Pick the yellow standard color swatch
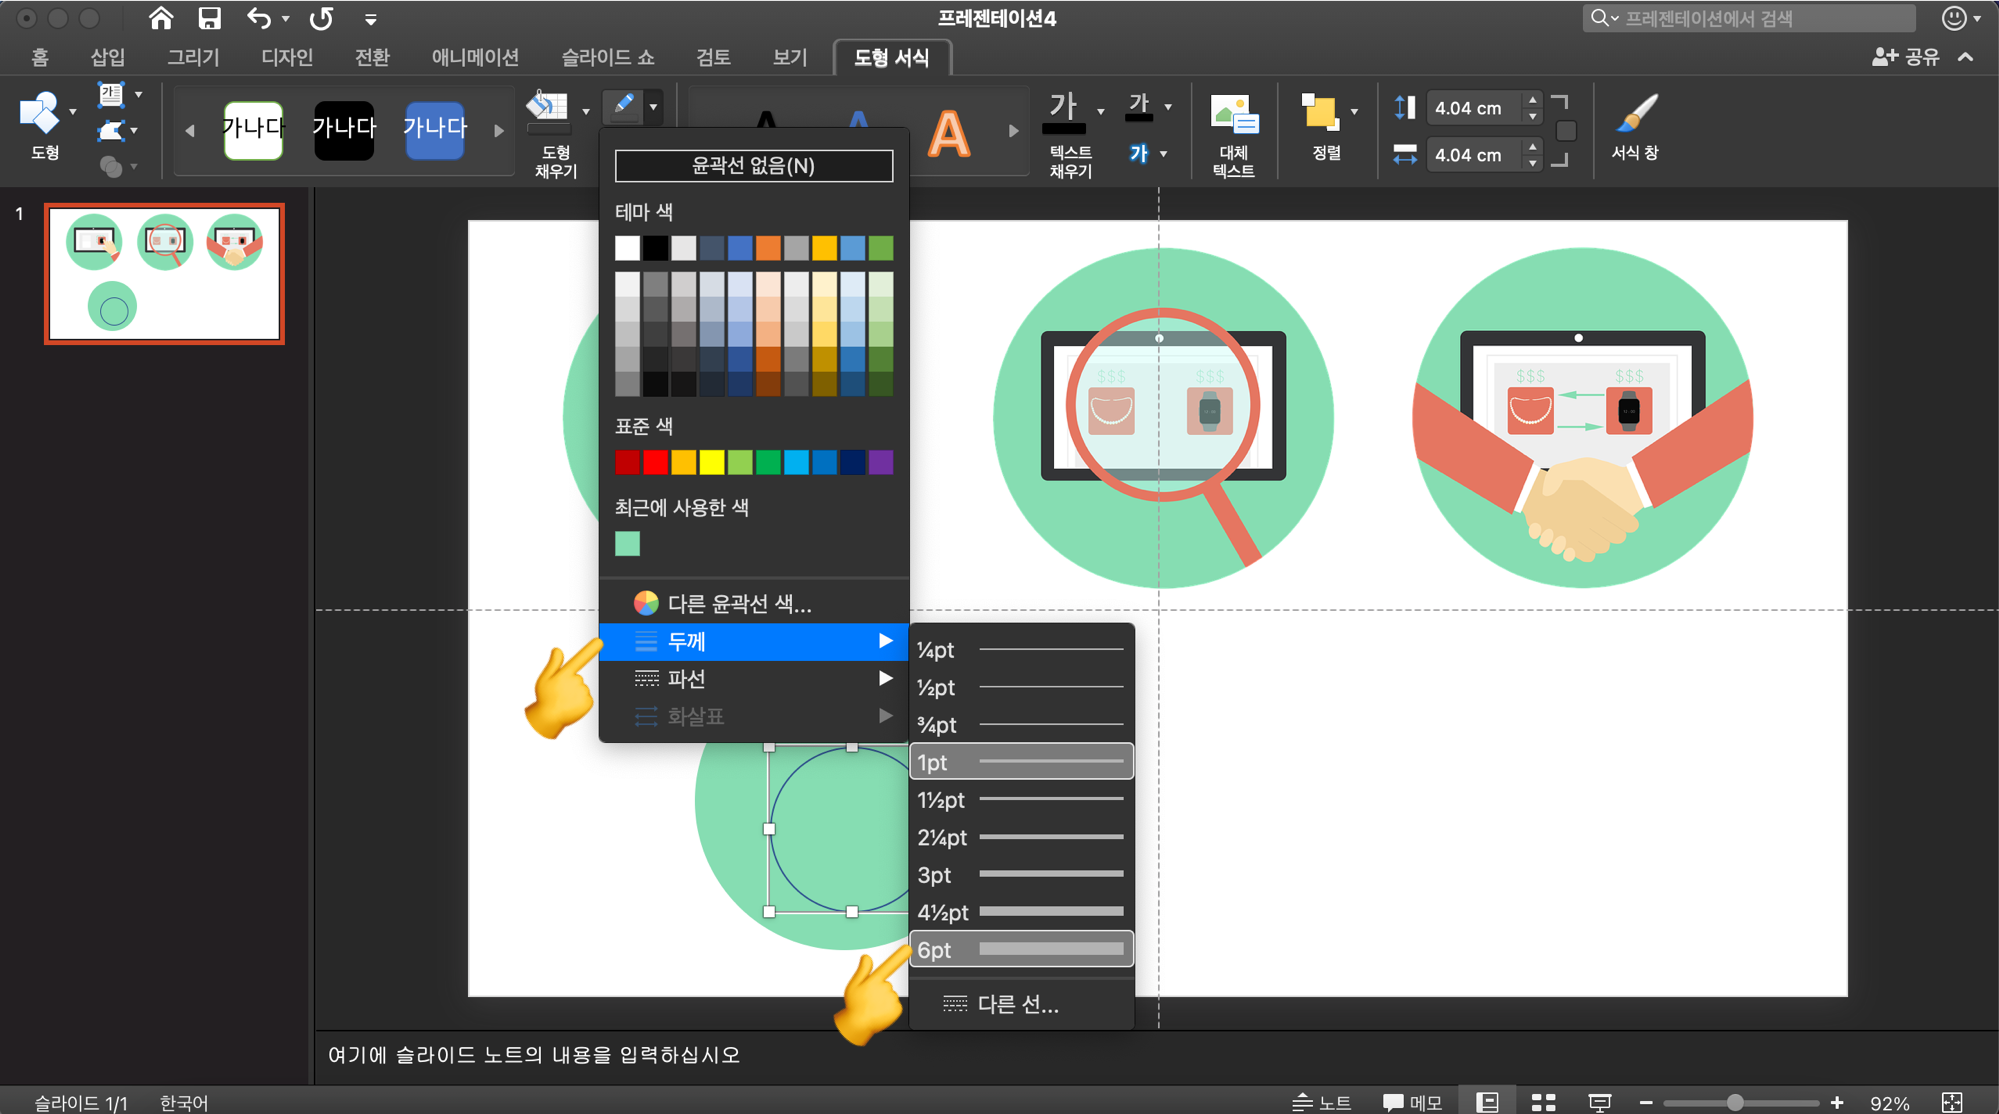 point(711,462)
